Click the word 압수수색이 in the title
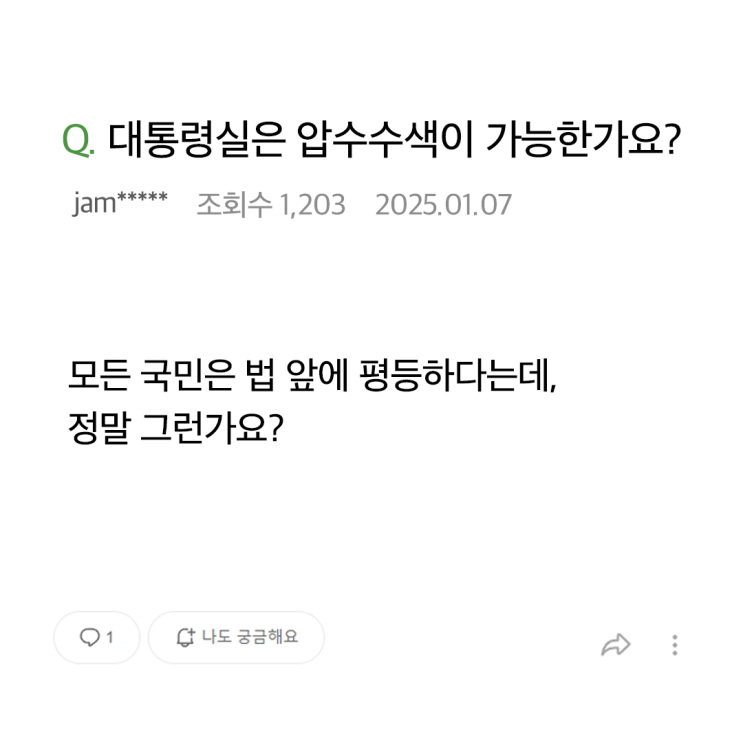743x743 pixels. coord(385,140)
